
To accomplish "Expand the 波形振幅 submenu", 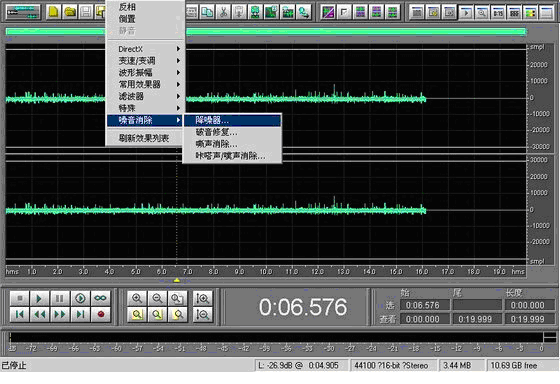I will [146, 73].
